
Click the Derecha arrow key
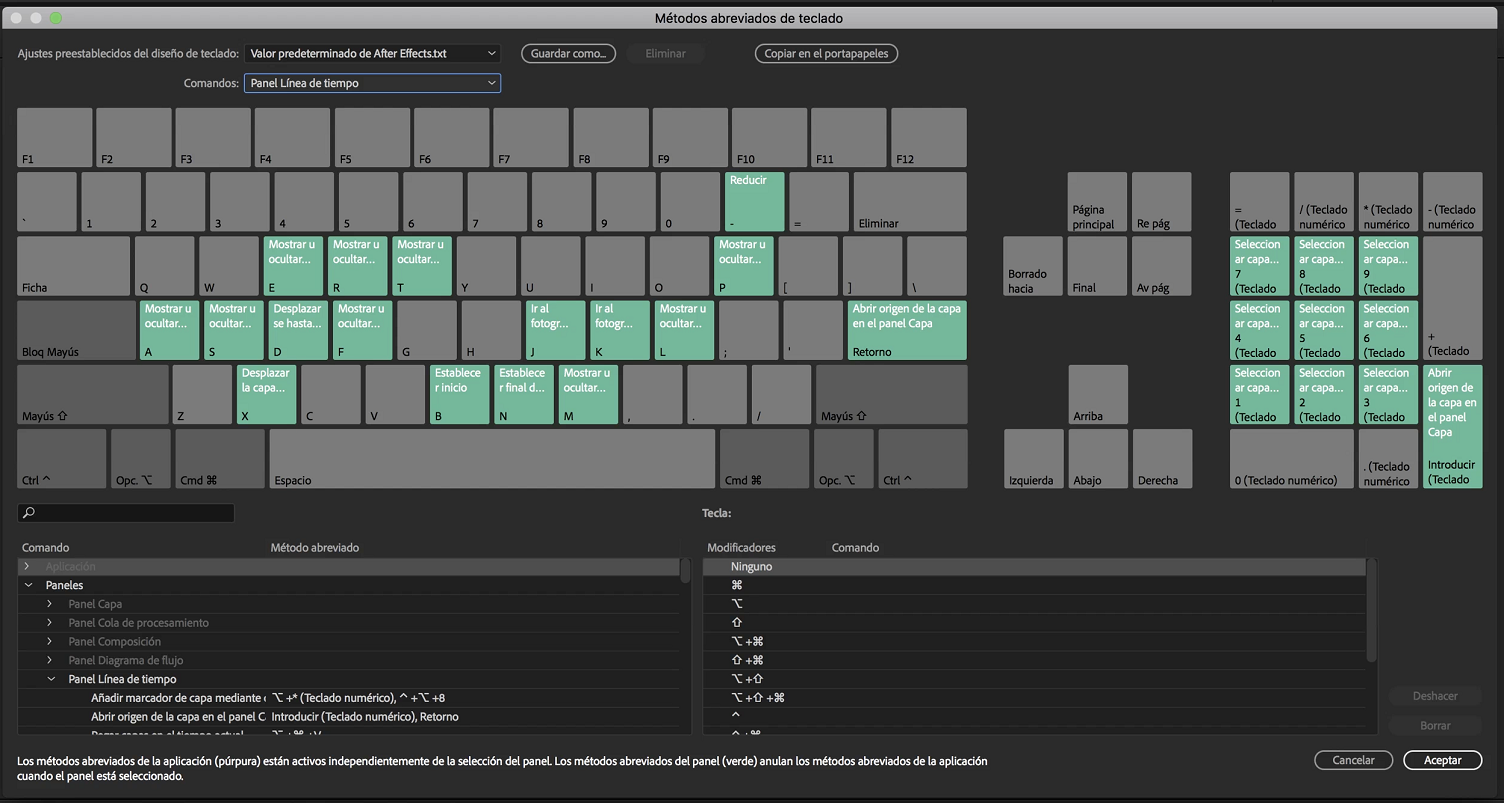(1162, 459)
